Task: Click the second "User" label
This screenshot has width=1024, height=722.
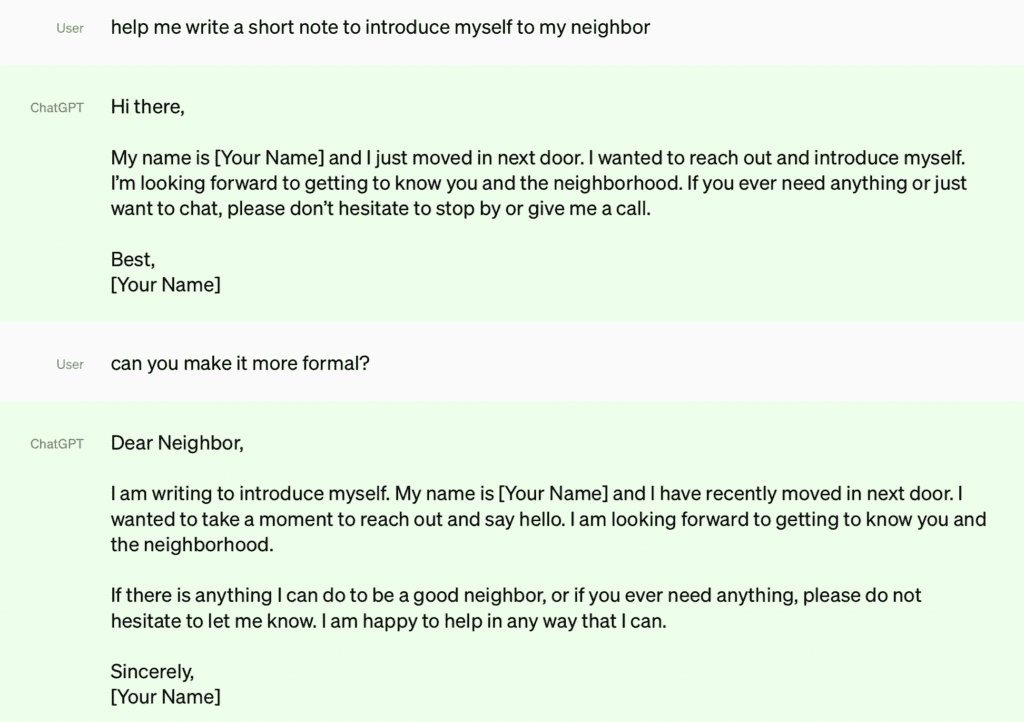Action: tap(69, 364)
